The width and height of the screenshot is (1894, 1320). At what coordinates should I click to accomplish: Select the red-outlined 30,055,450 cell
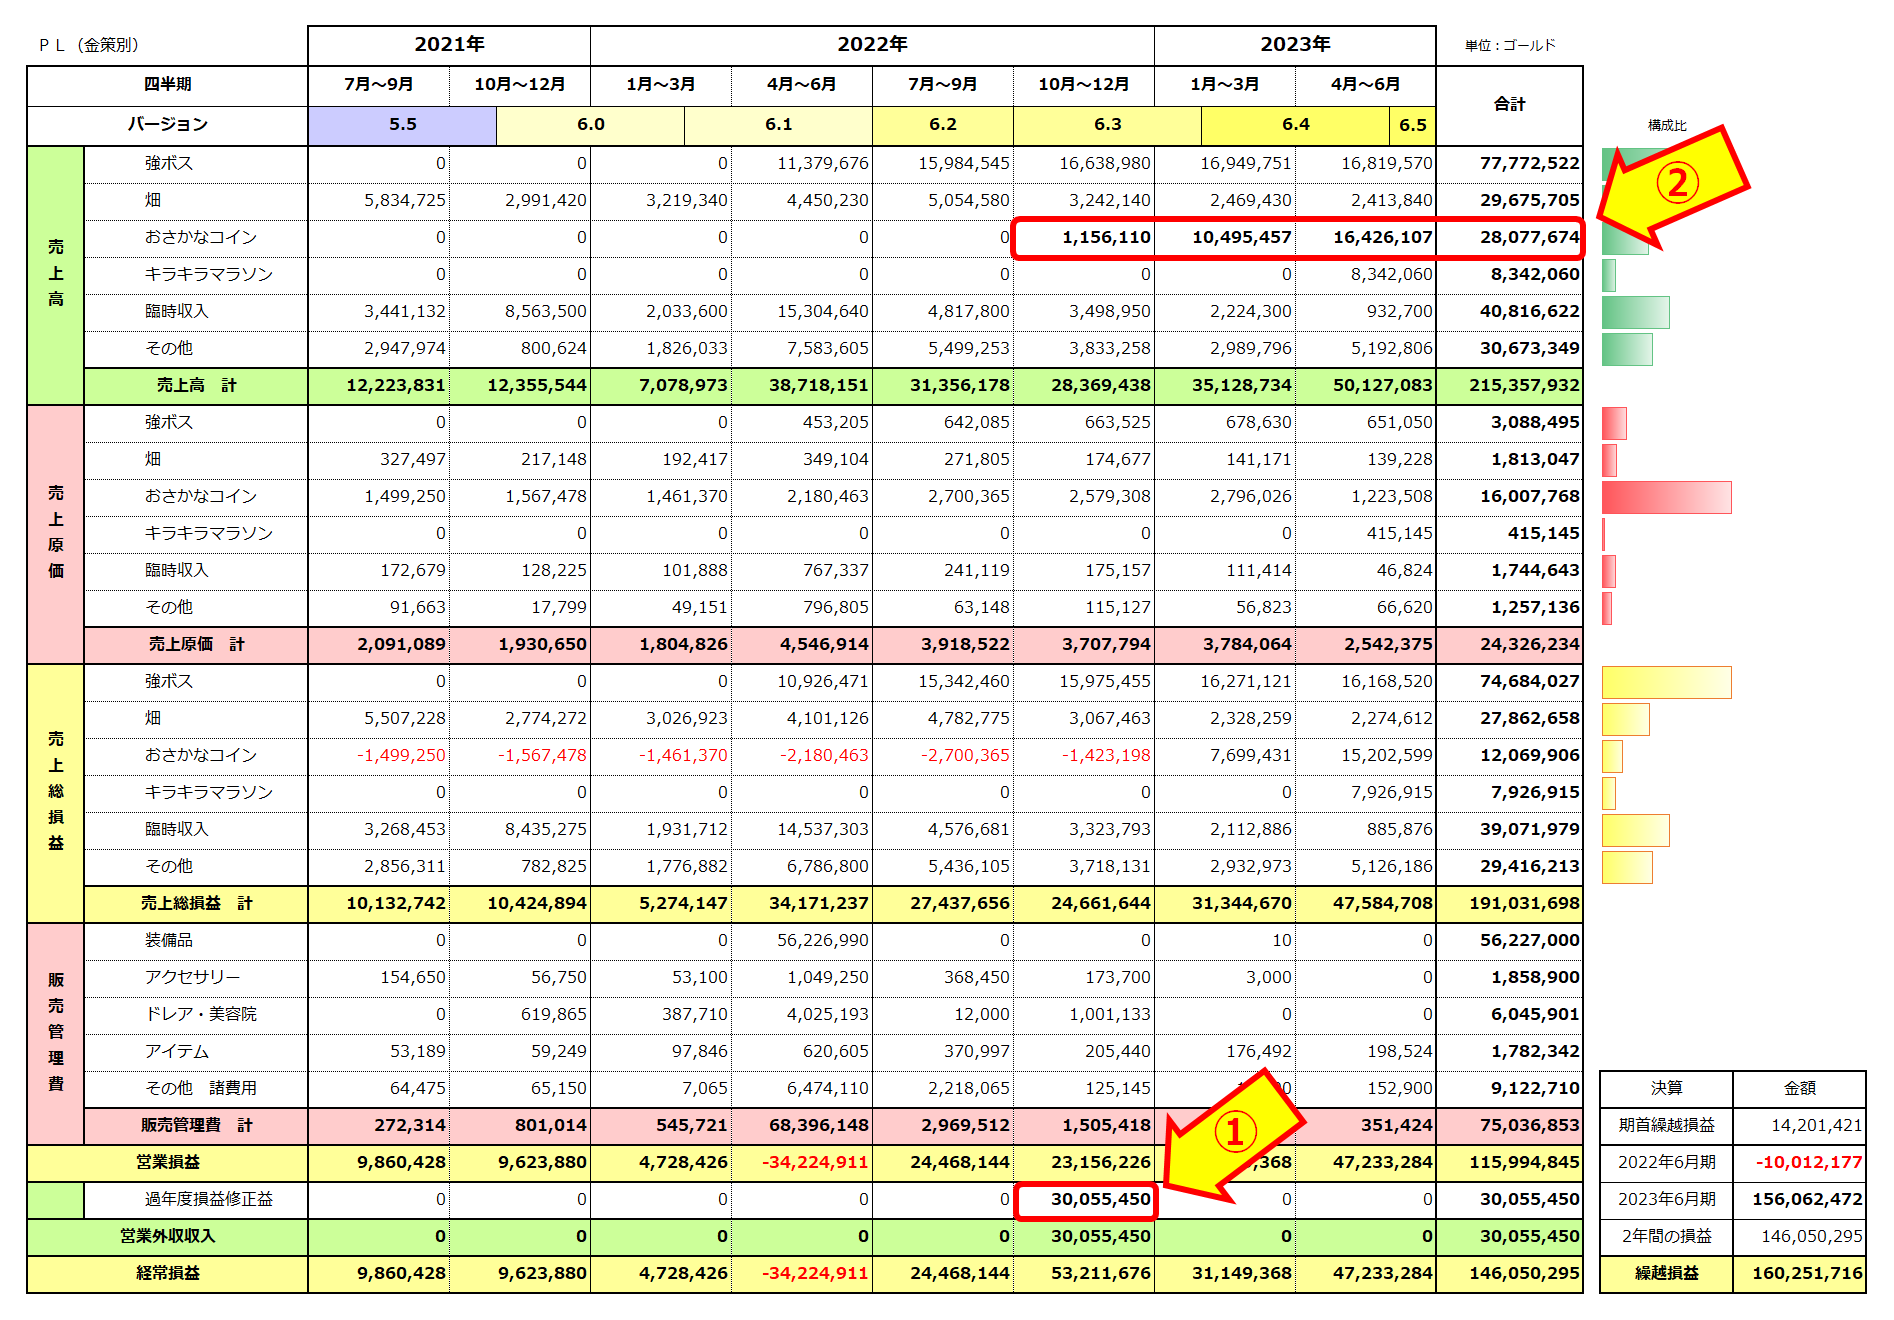1086,1199
